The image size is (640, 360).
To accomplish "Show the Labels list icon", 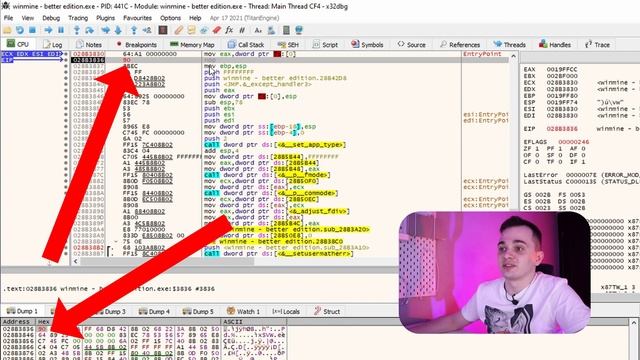I will (204, 30).
